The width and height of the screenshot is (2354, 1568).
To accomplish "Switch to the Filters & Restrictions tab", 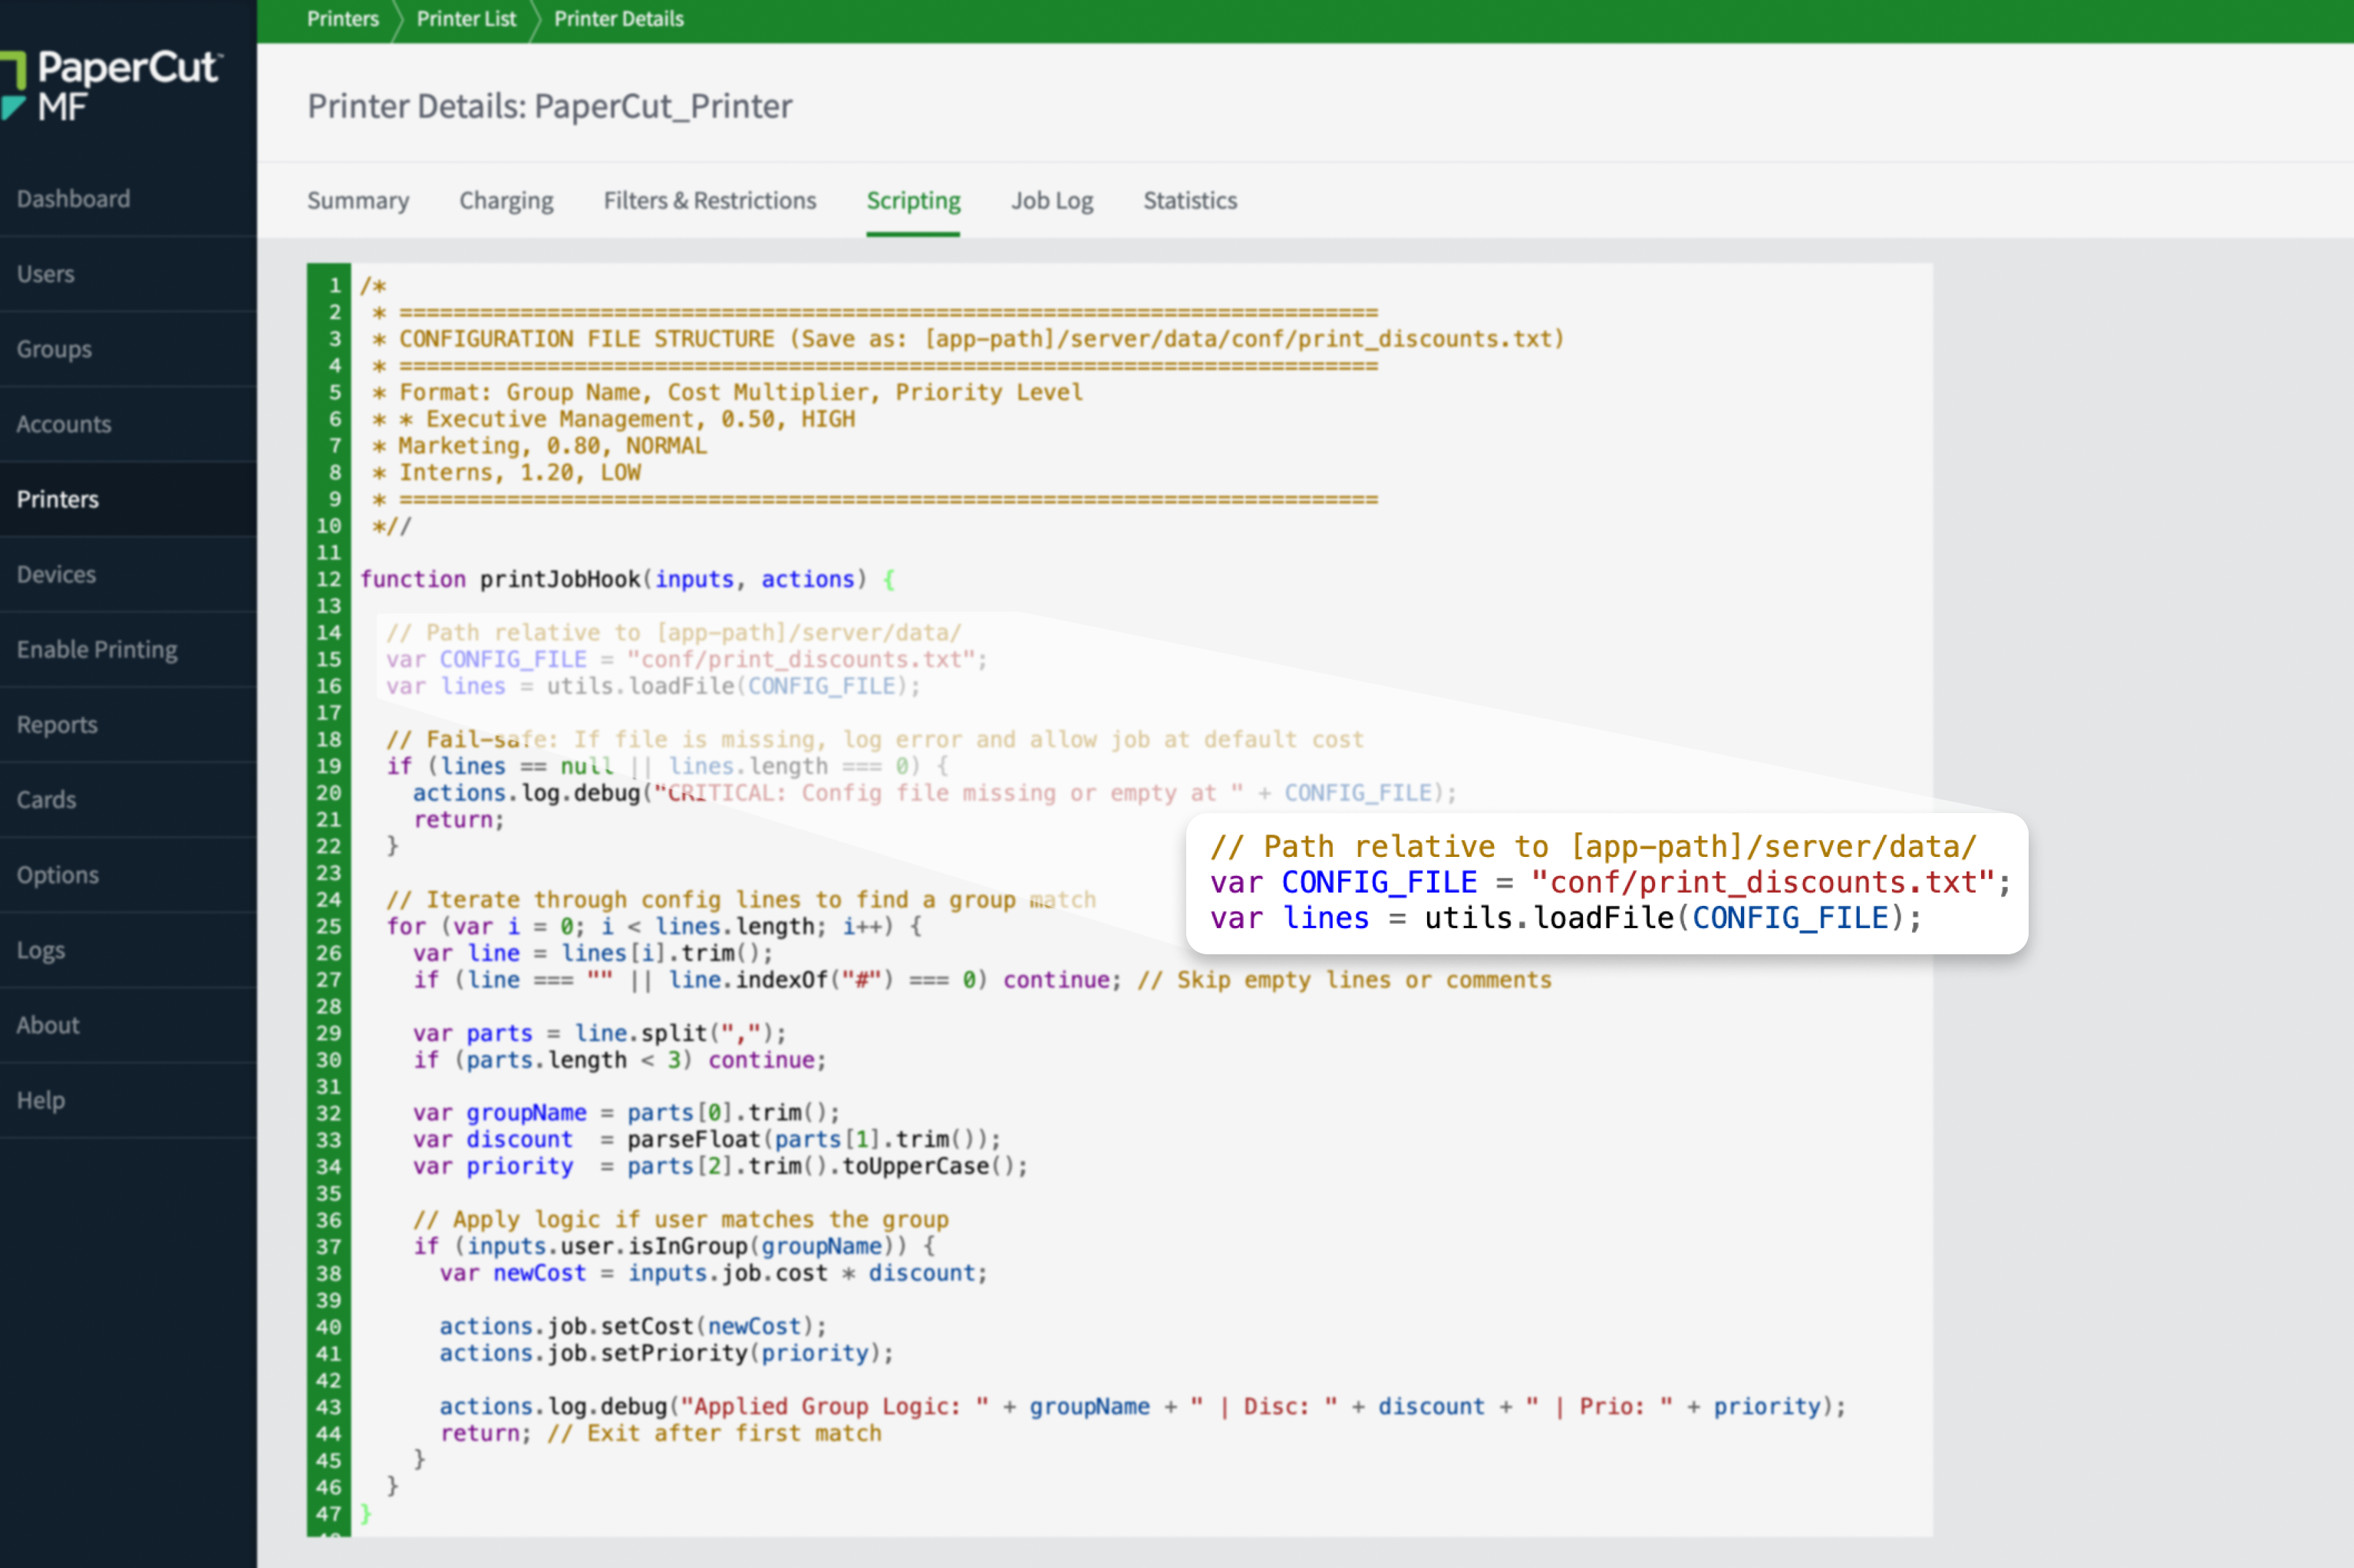I will [x=709, y=200].
